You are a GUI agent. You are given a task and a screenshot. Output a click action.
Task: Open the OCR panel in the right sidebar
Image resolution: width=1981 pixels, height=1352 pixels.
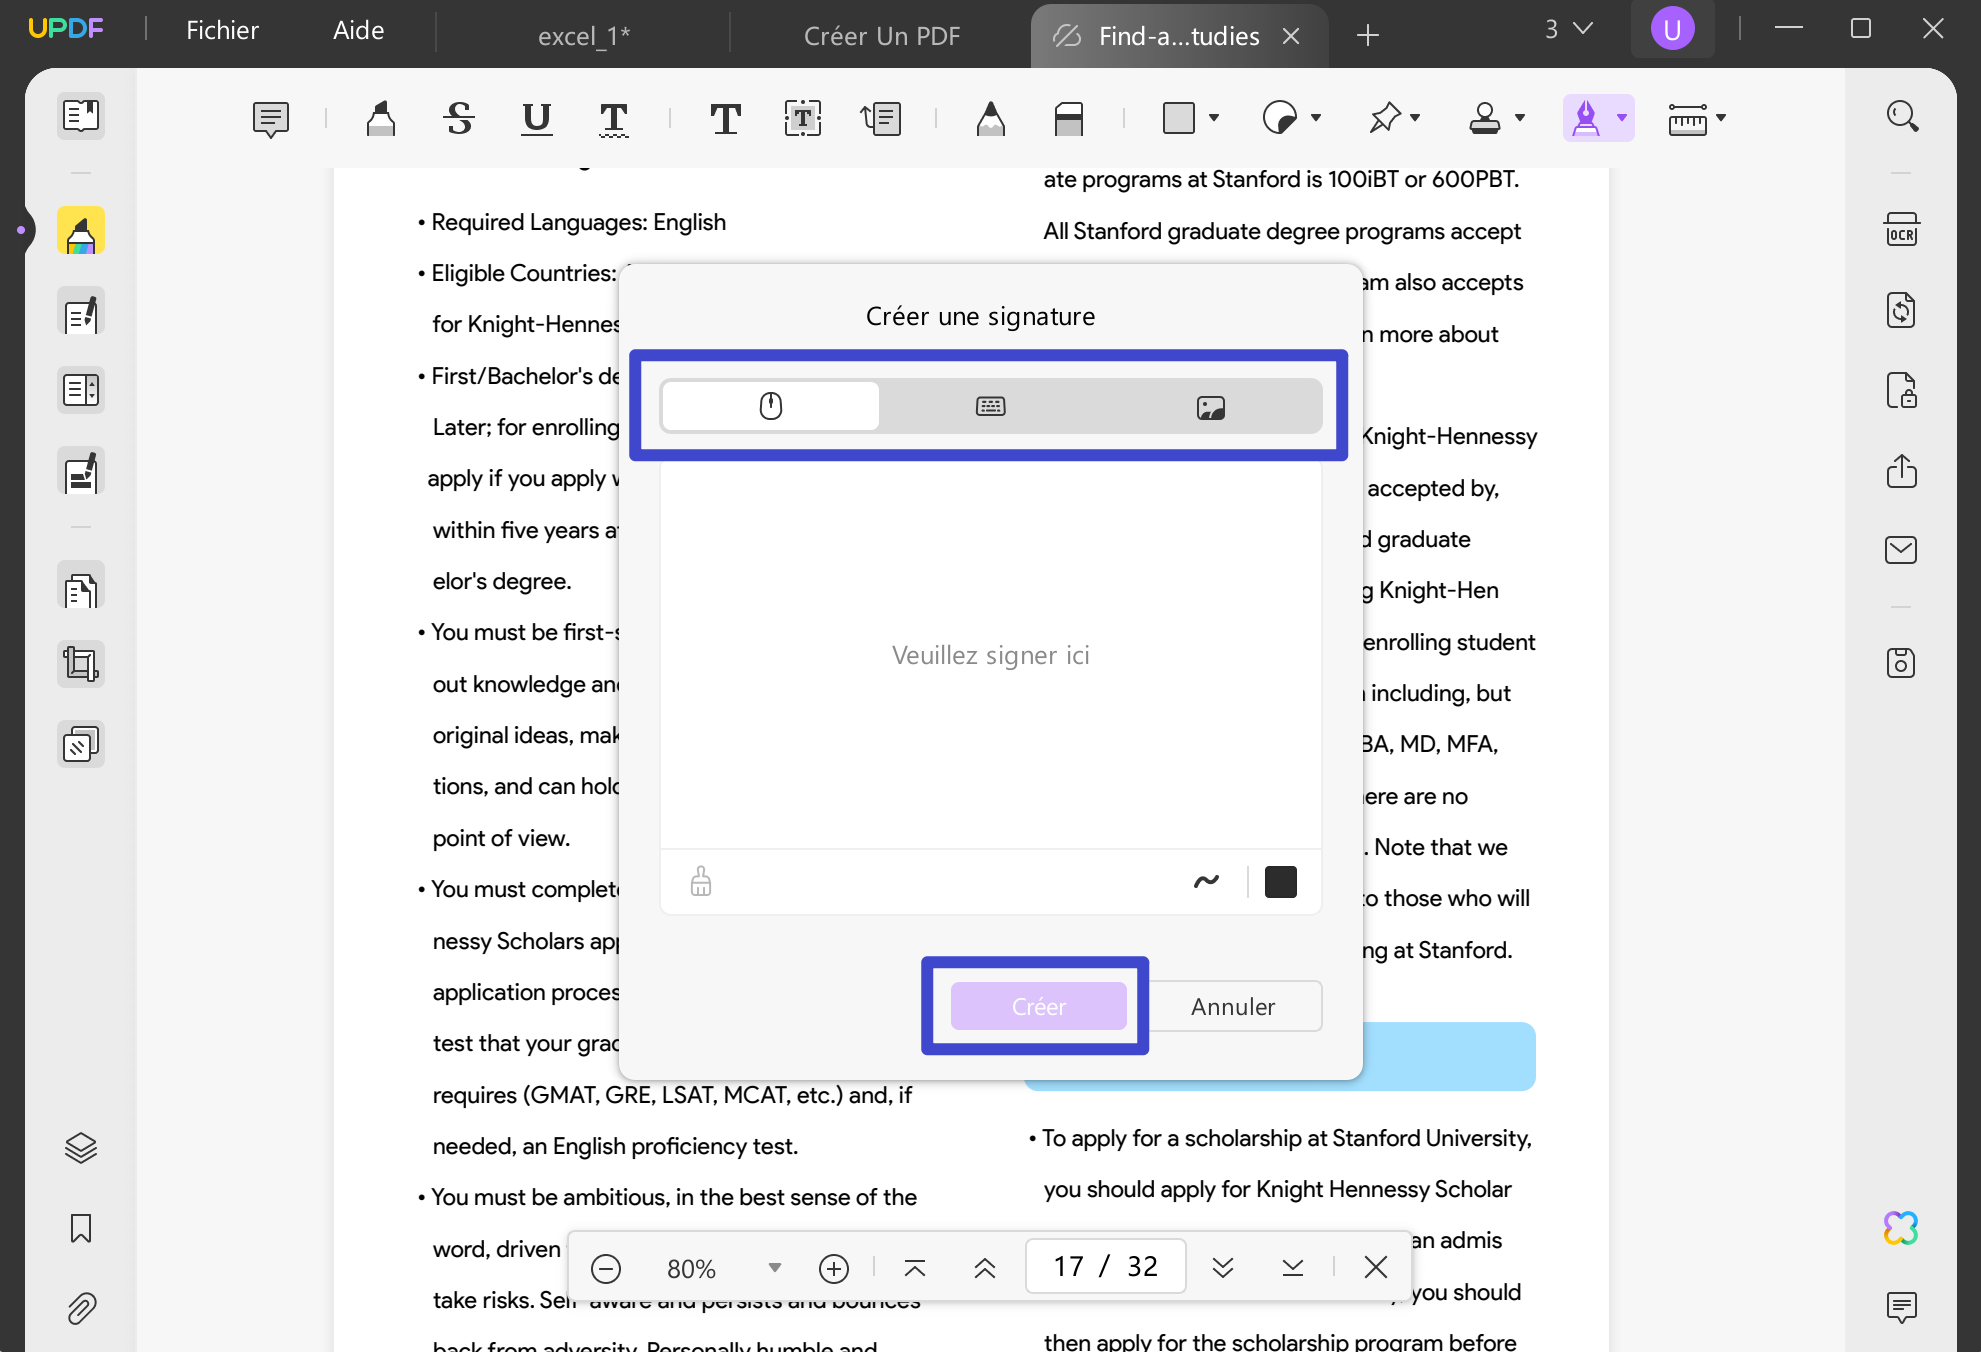click(x=1902, y=229)
